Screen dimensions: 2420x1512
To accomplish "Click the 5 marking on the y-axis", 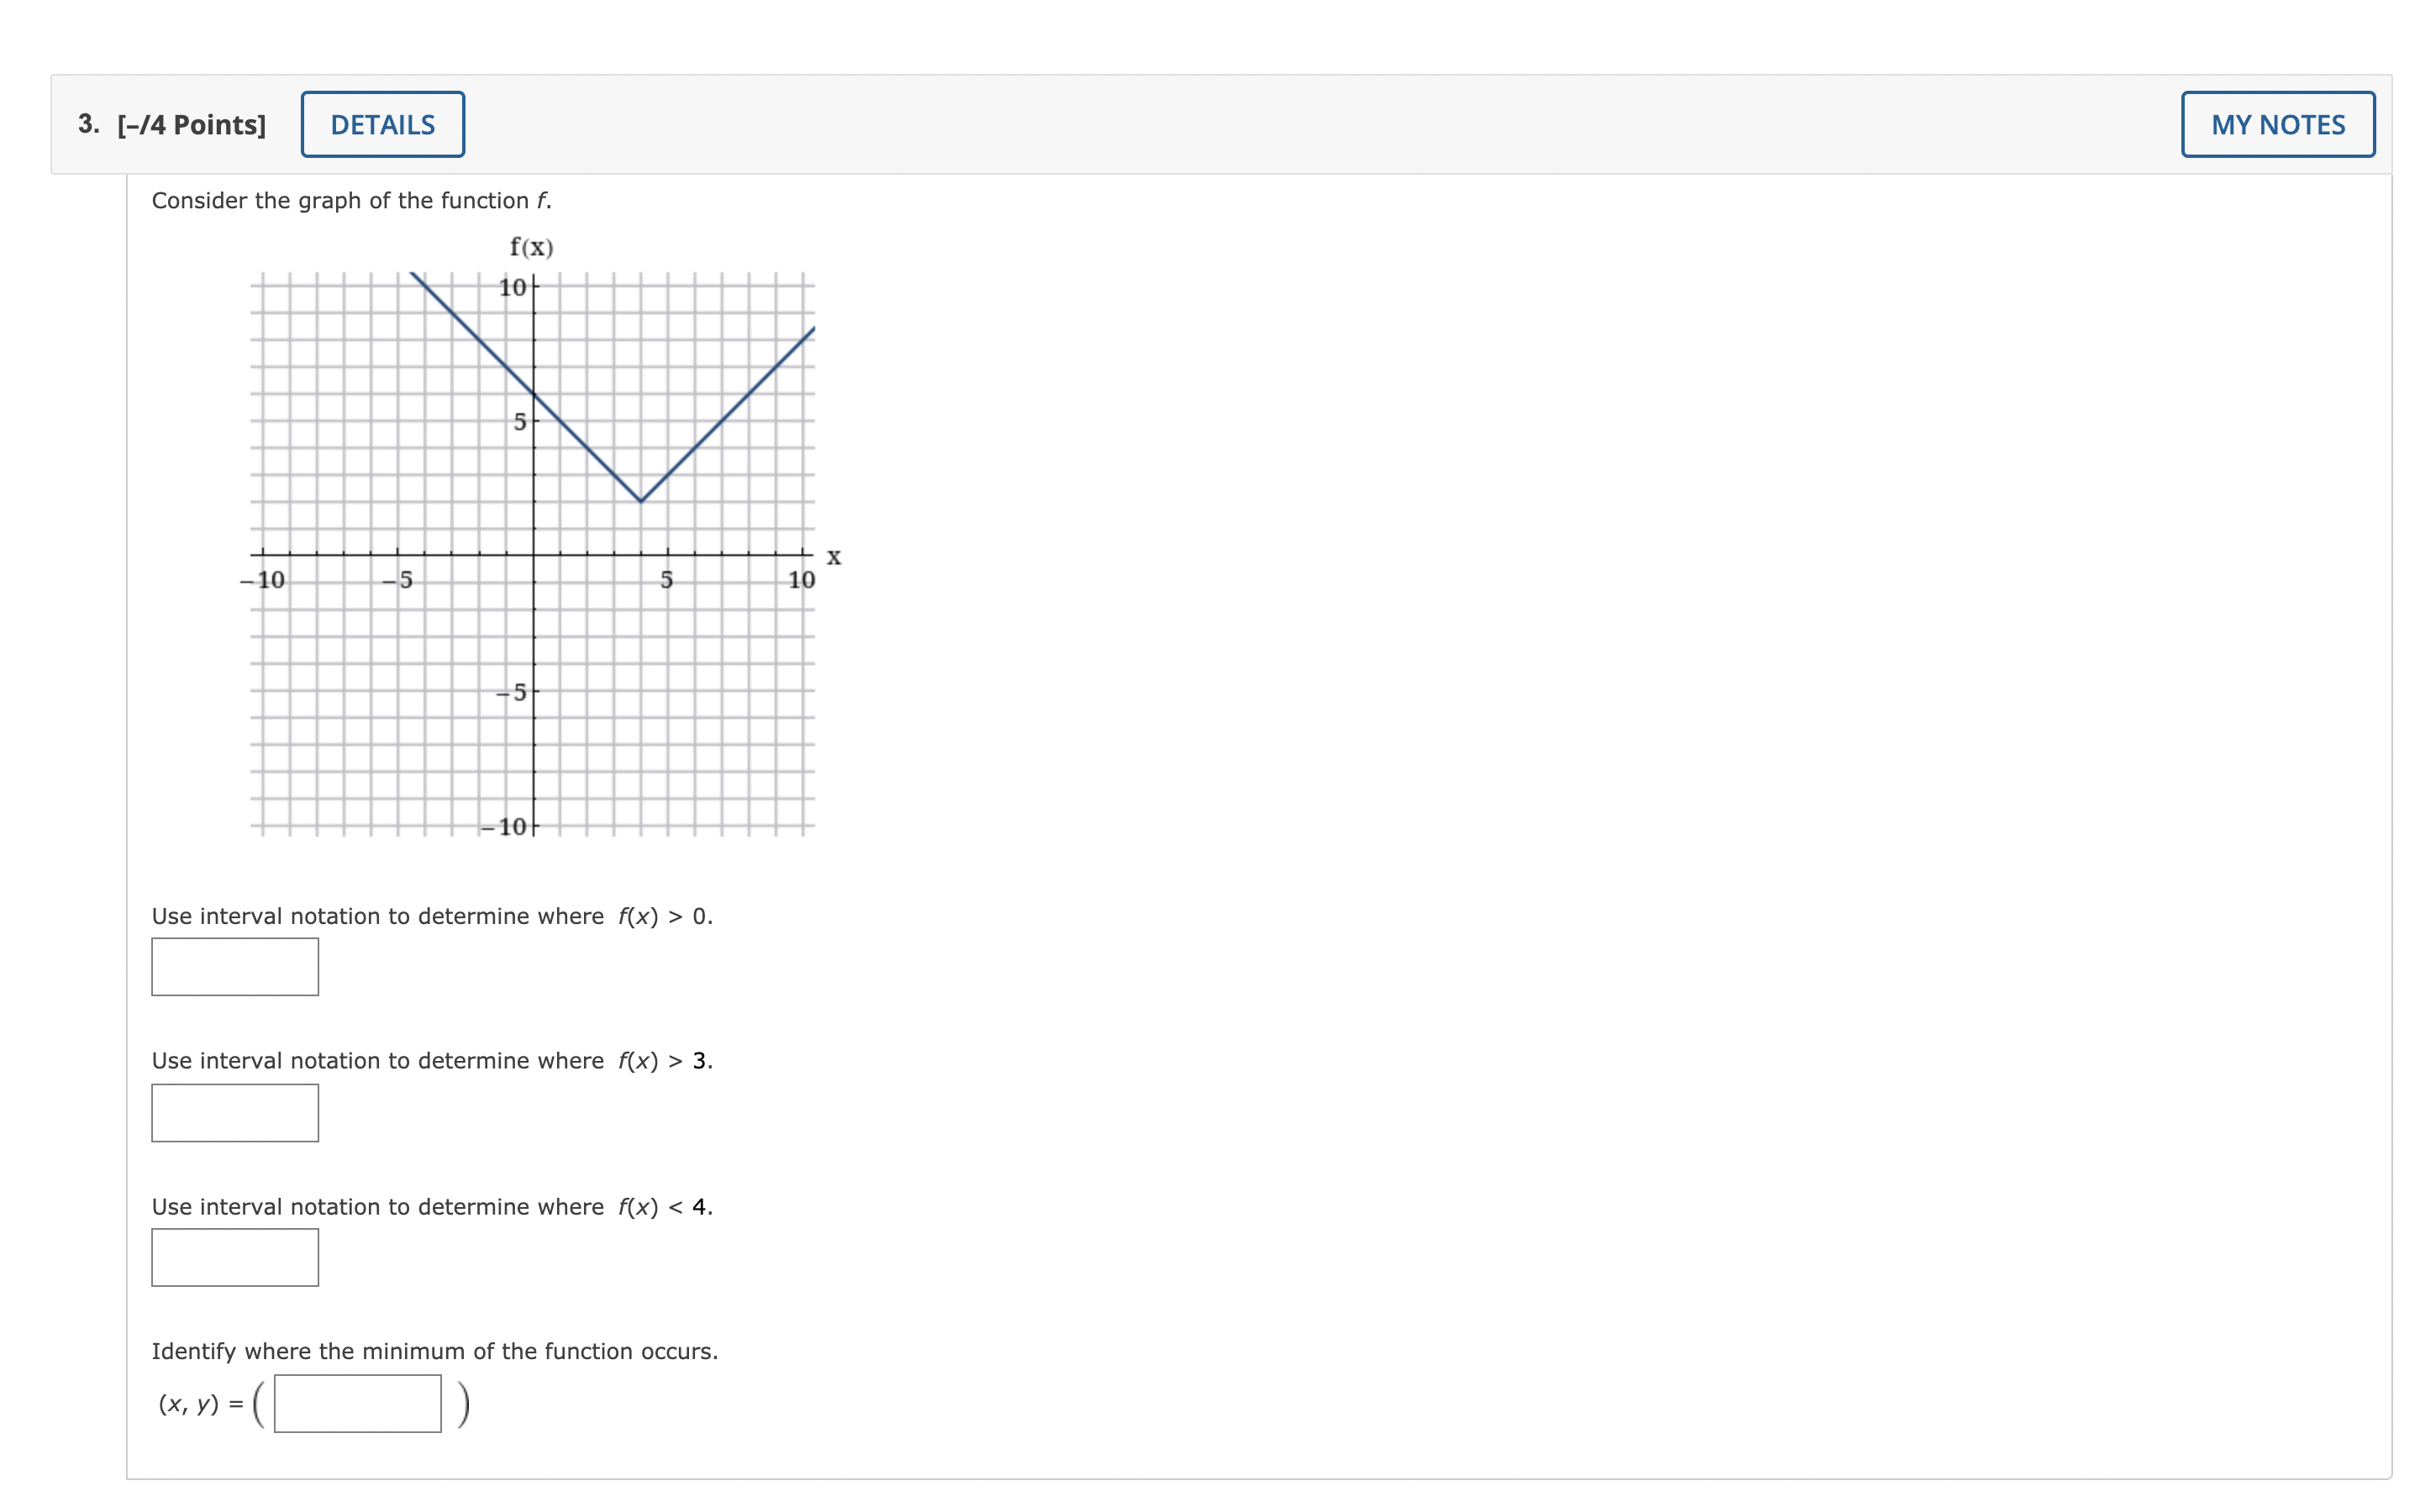I will click(x=519, y=420).
